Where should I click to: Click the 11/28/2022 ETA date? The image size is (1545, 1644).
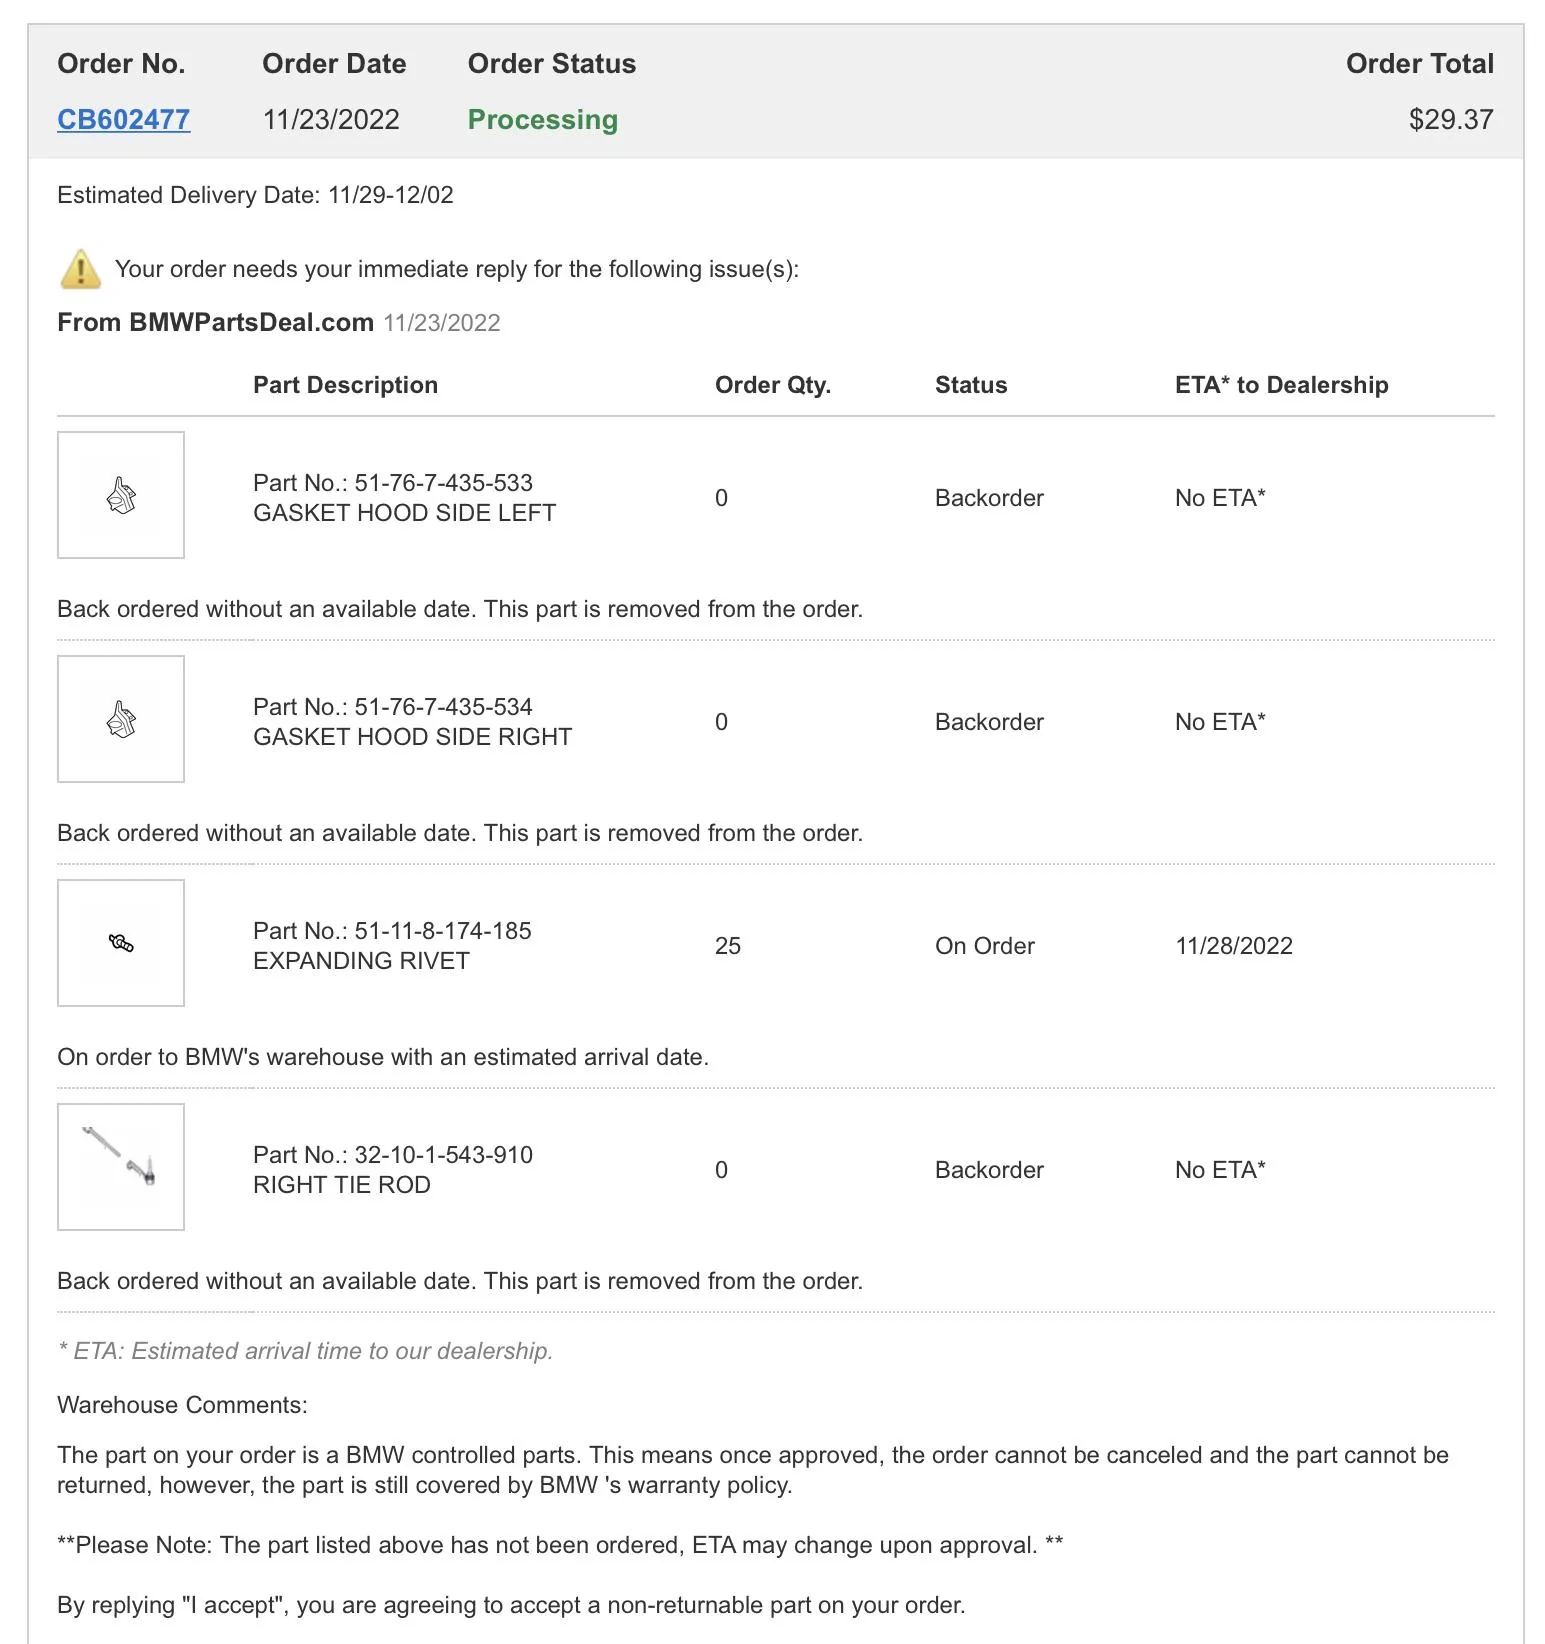pos(1234,946)
